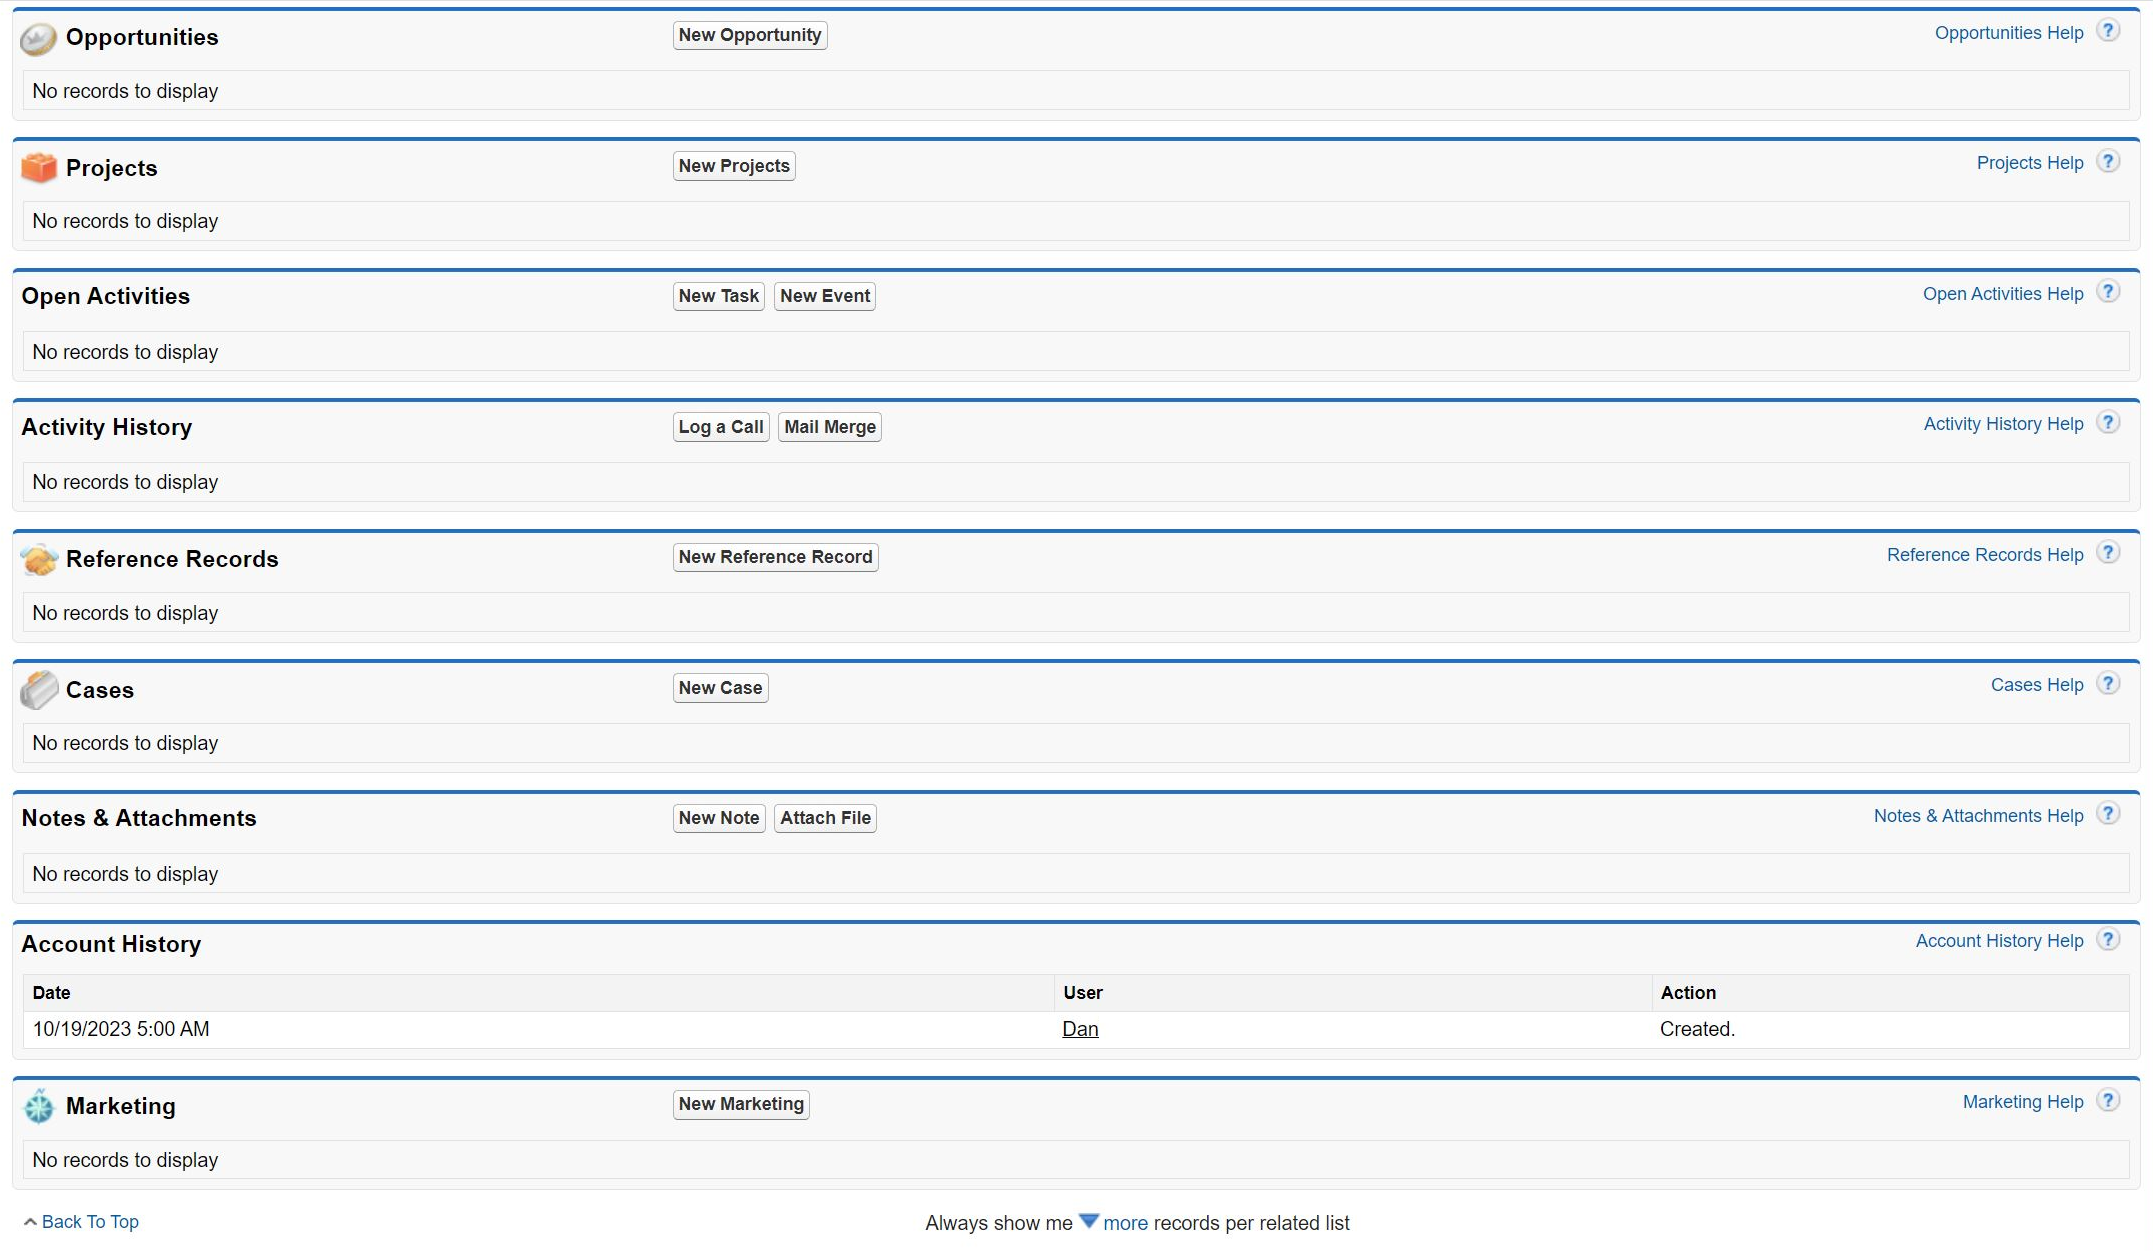Screen dimensions: 2153x1251
Task: Jump via the Back To Top link
Action: pos(90,1222)
